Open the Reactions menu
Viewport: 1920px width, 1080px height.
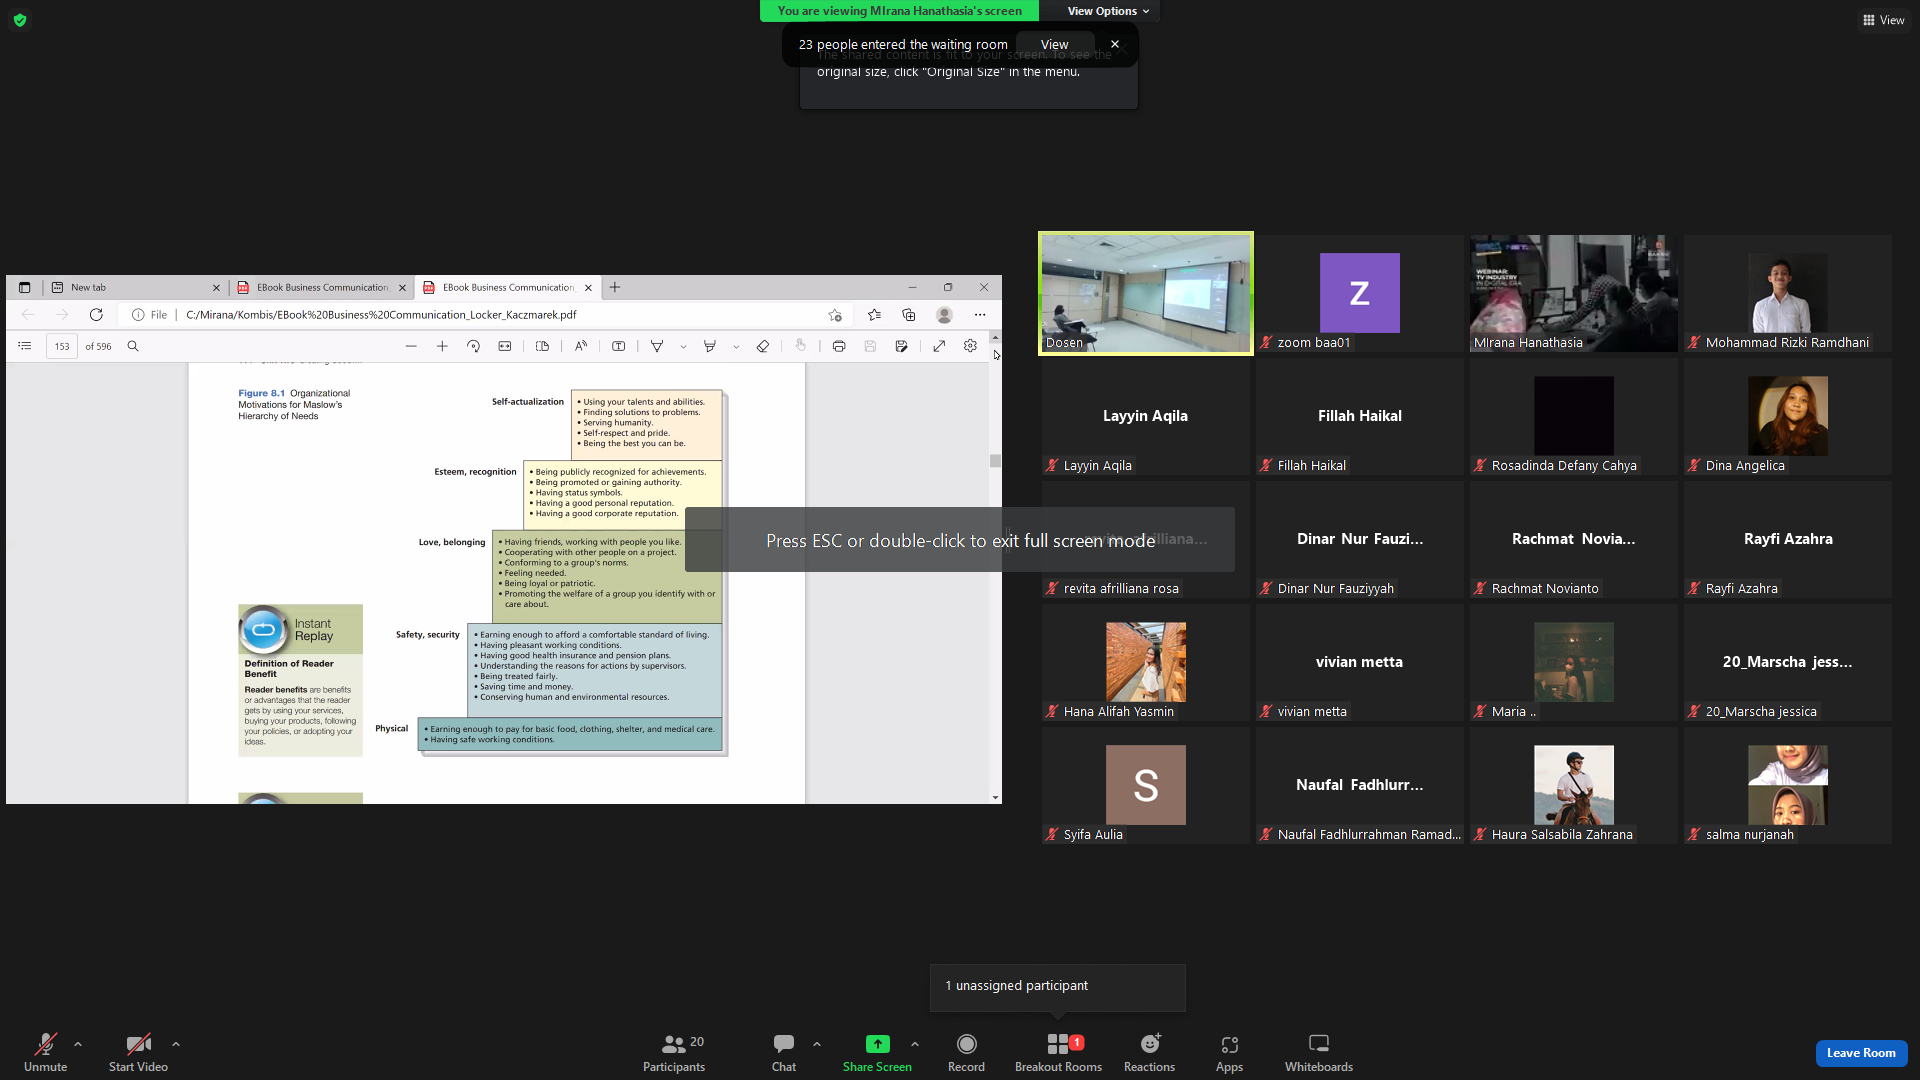coord(1149,1053)
